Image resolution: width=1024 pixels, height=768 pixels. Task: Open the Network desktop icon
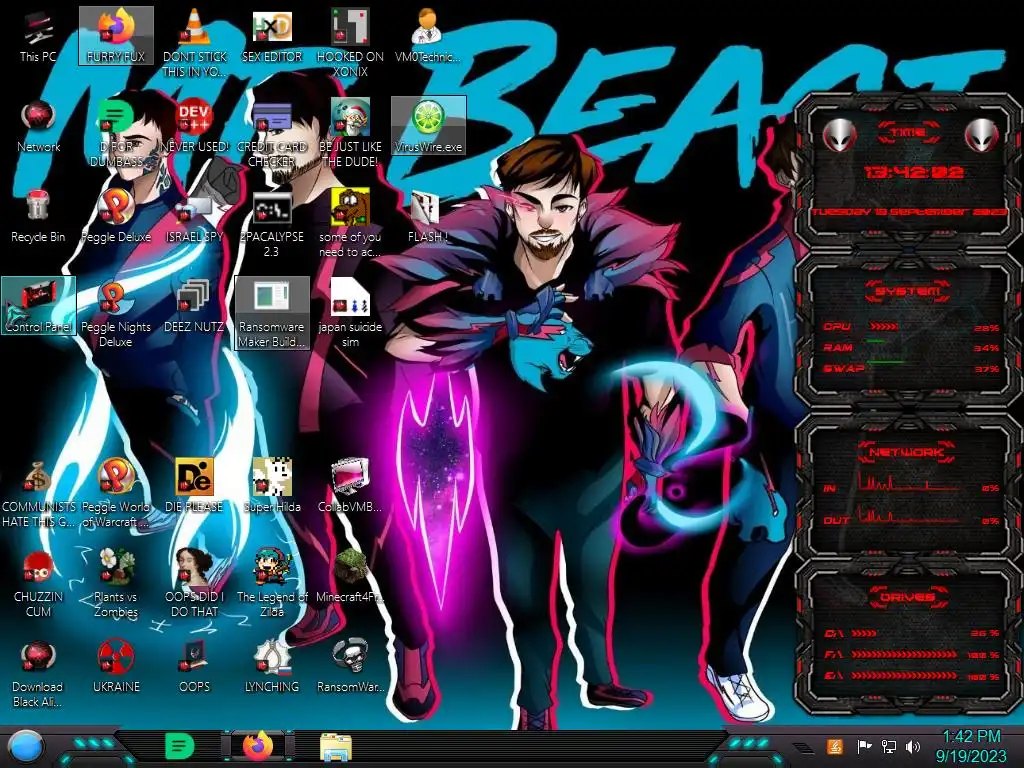[x=38, y=127]
